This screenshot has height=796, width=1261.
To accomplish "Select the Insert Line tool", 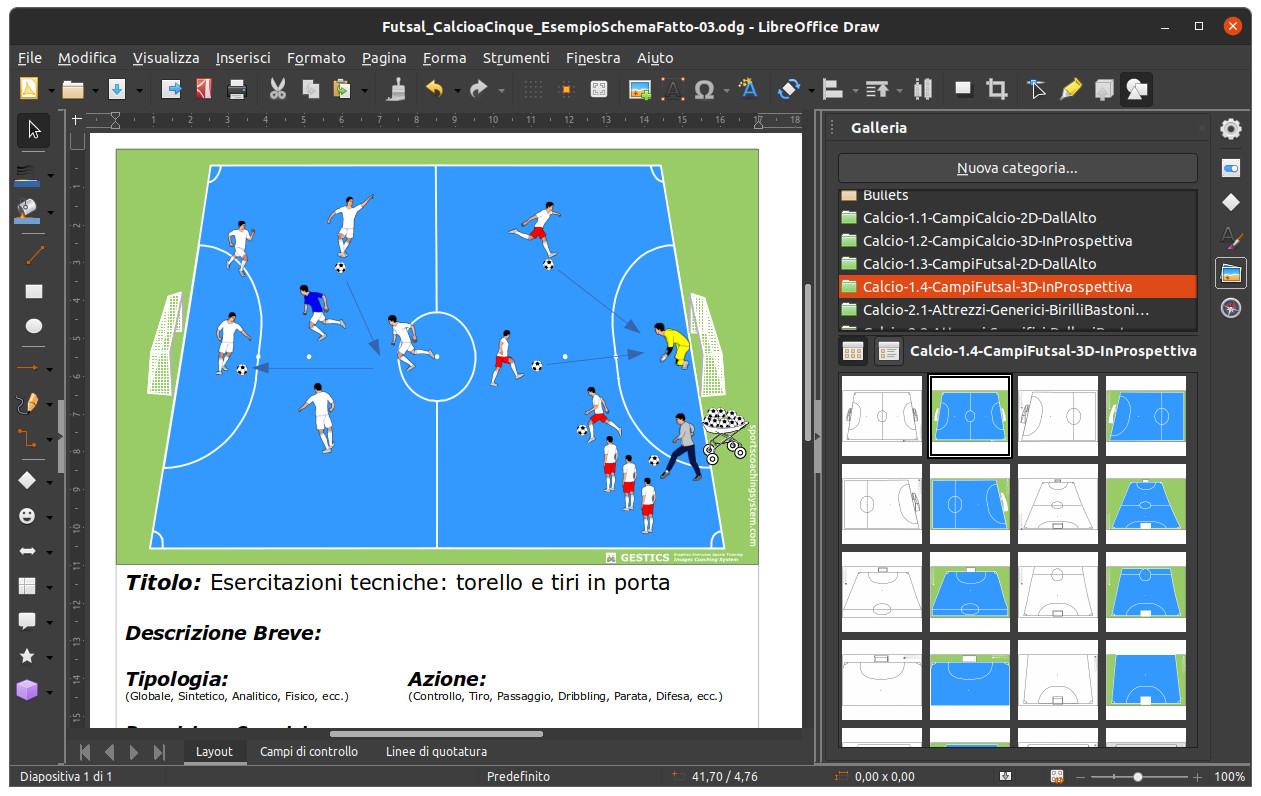I will point(34,255).
